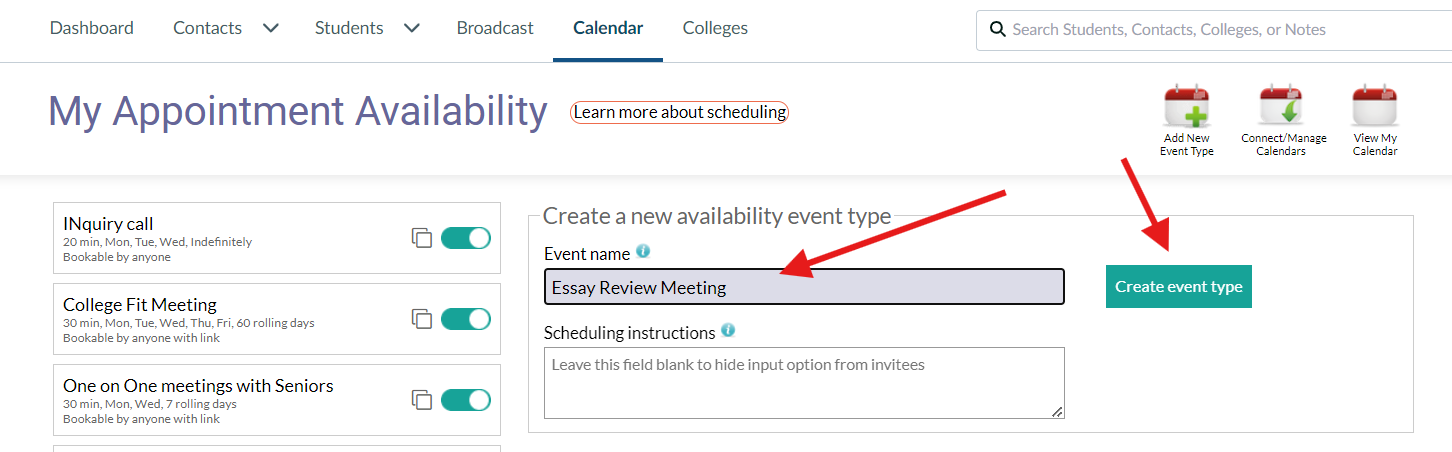The width and height of the screenshot is (1452, 452).
Task: Expand the Students dropdown chevron
Action: tap(411, 28)
